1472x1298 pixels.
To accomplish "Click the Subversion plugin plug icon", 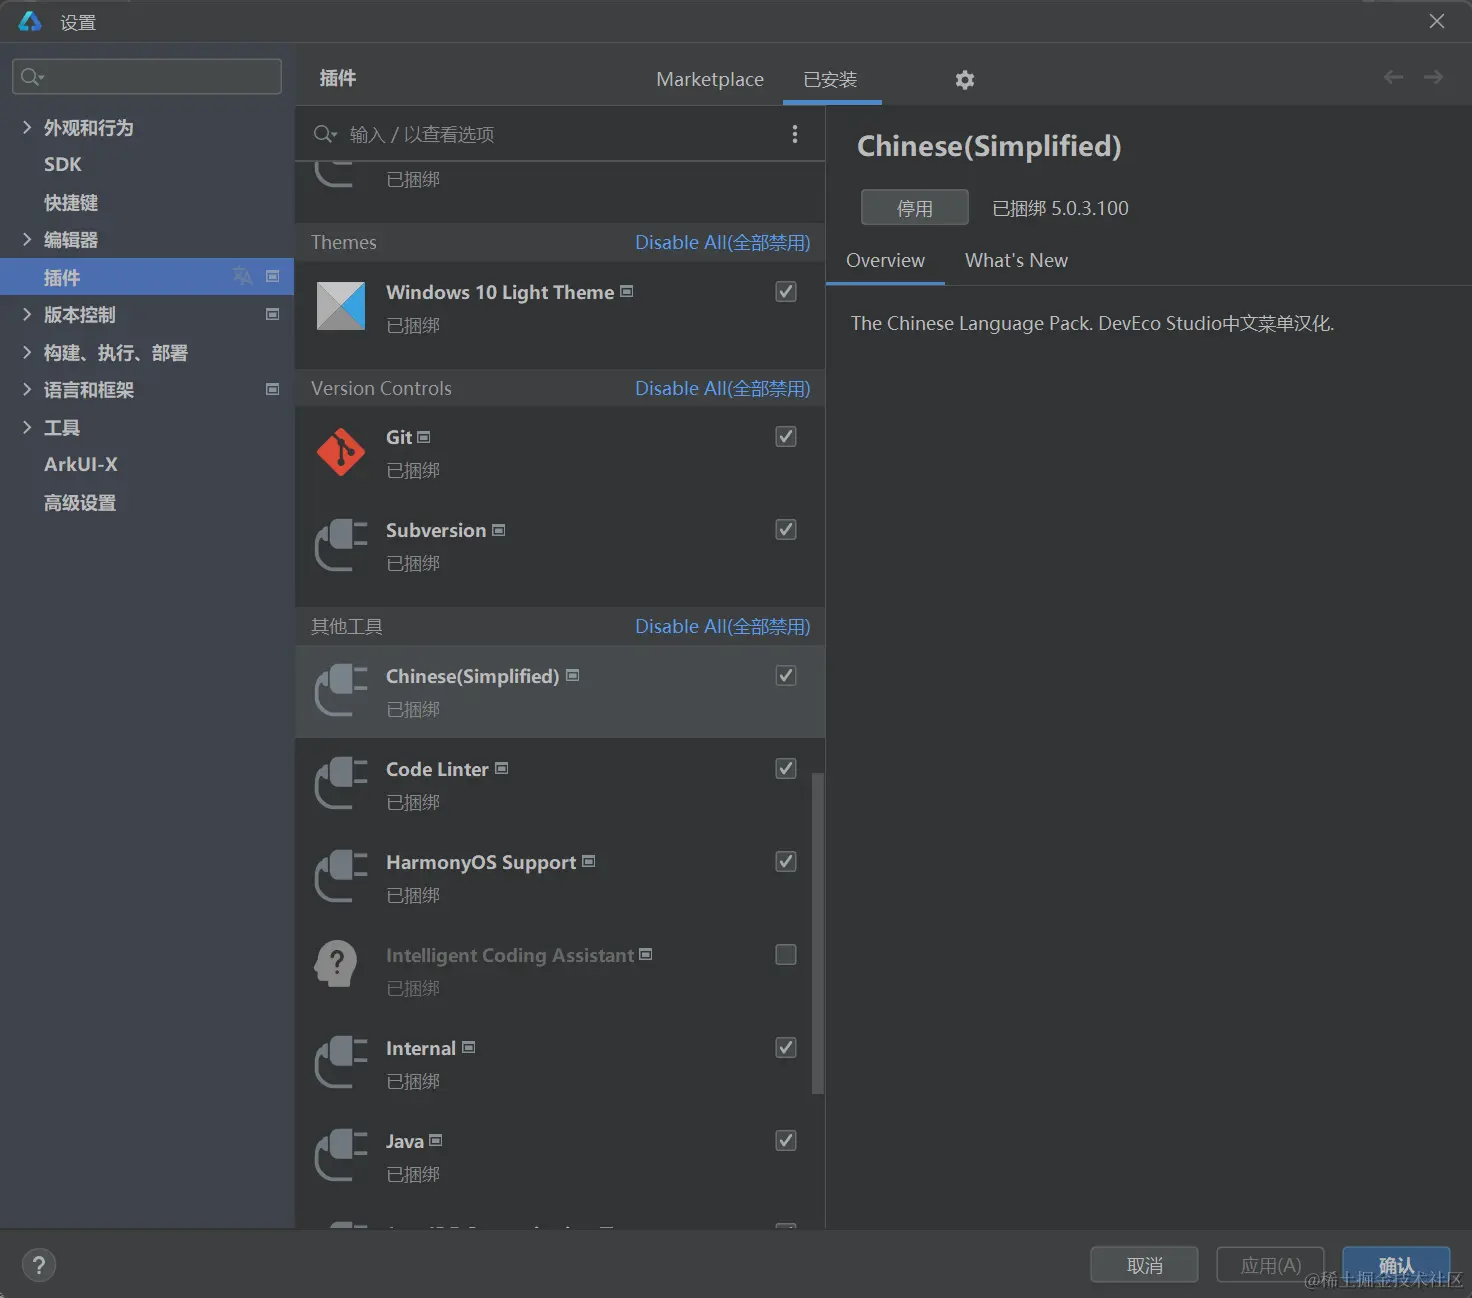I will pyautogui.click(x=341, y=545).
